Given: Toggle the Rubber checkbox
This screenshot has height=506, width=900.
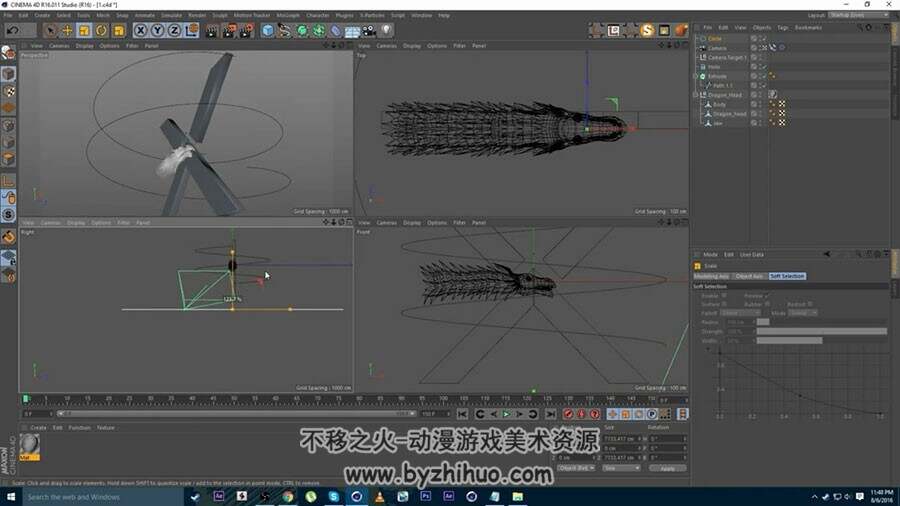Looking at the screenshot, I should 767,304.
